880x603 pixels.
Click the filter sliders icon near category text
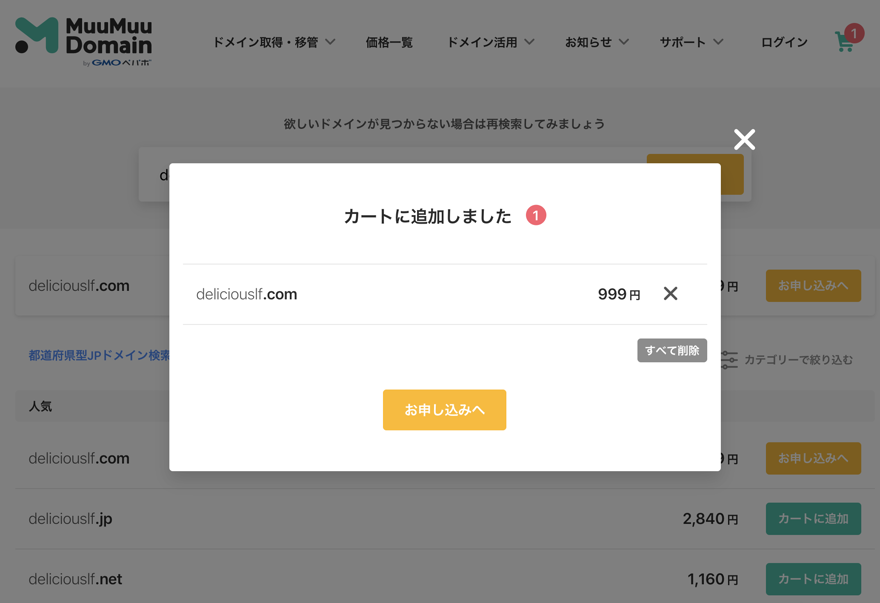click(x=728, y=360)
